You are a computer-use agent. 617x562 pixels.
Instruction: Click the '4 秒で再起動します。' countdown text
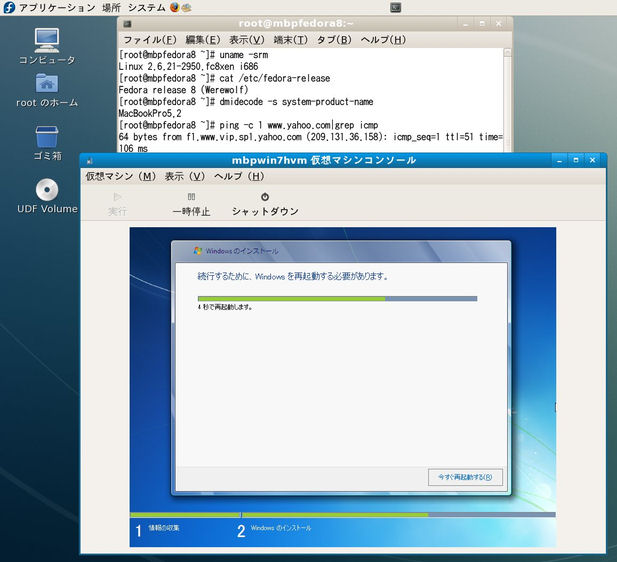pyautogui.click(x=225, y=307)
